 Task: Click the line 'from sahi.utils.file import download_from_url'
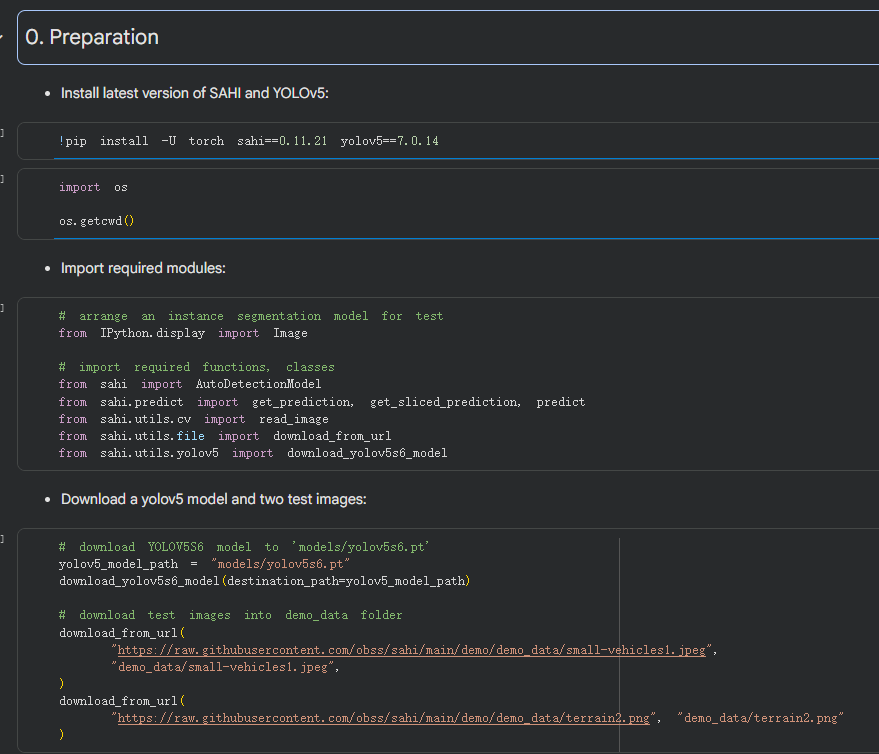click(225, 436)
